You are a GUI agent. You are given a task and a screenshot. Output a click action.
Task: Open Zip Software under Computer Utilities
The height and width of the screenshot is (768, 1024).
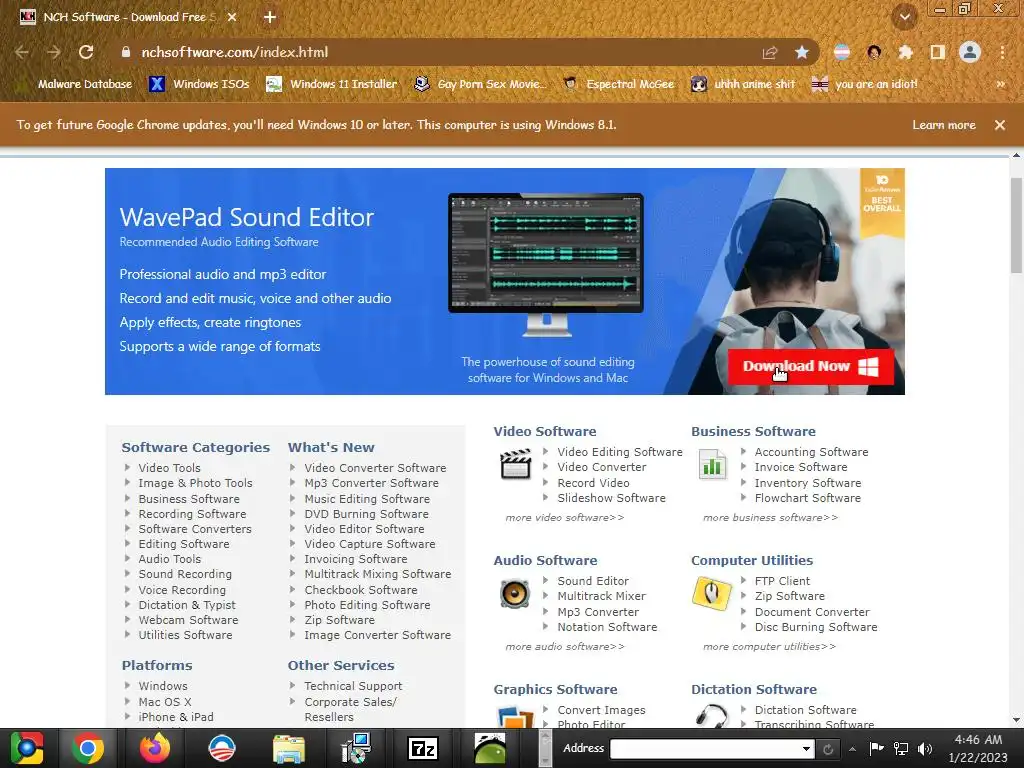(x=790, y=596)
